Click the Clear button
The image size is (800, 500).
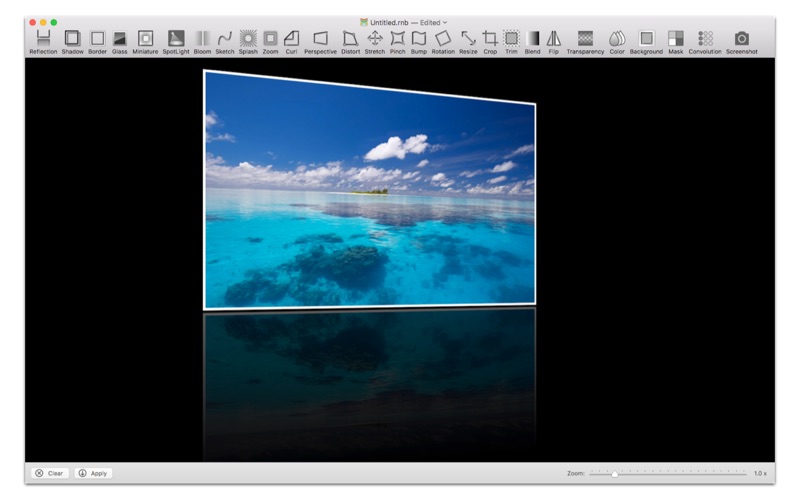click(49, 473)
